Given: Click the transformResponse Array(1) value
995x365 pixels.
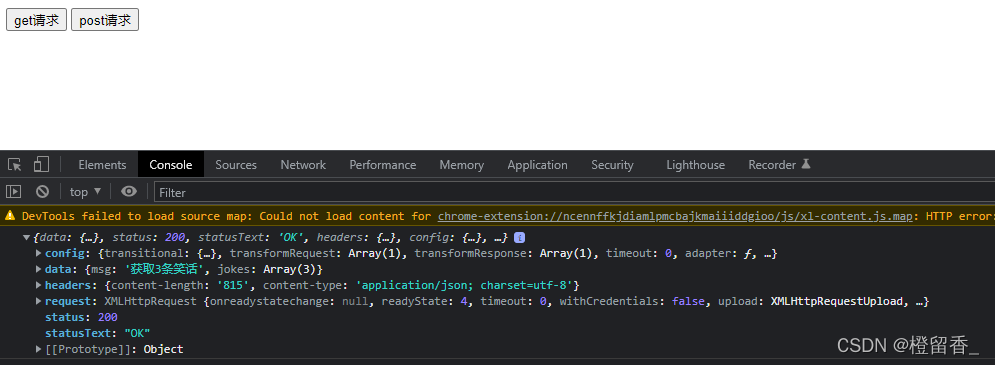Looking at the screenshot, I should point(565,254).
